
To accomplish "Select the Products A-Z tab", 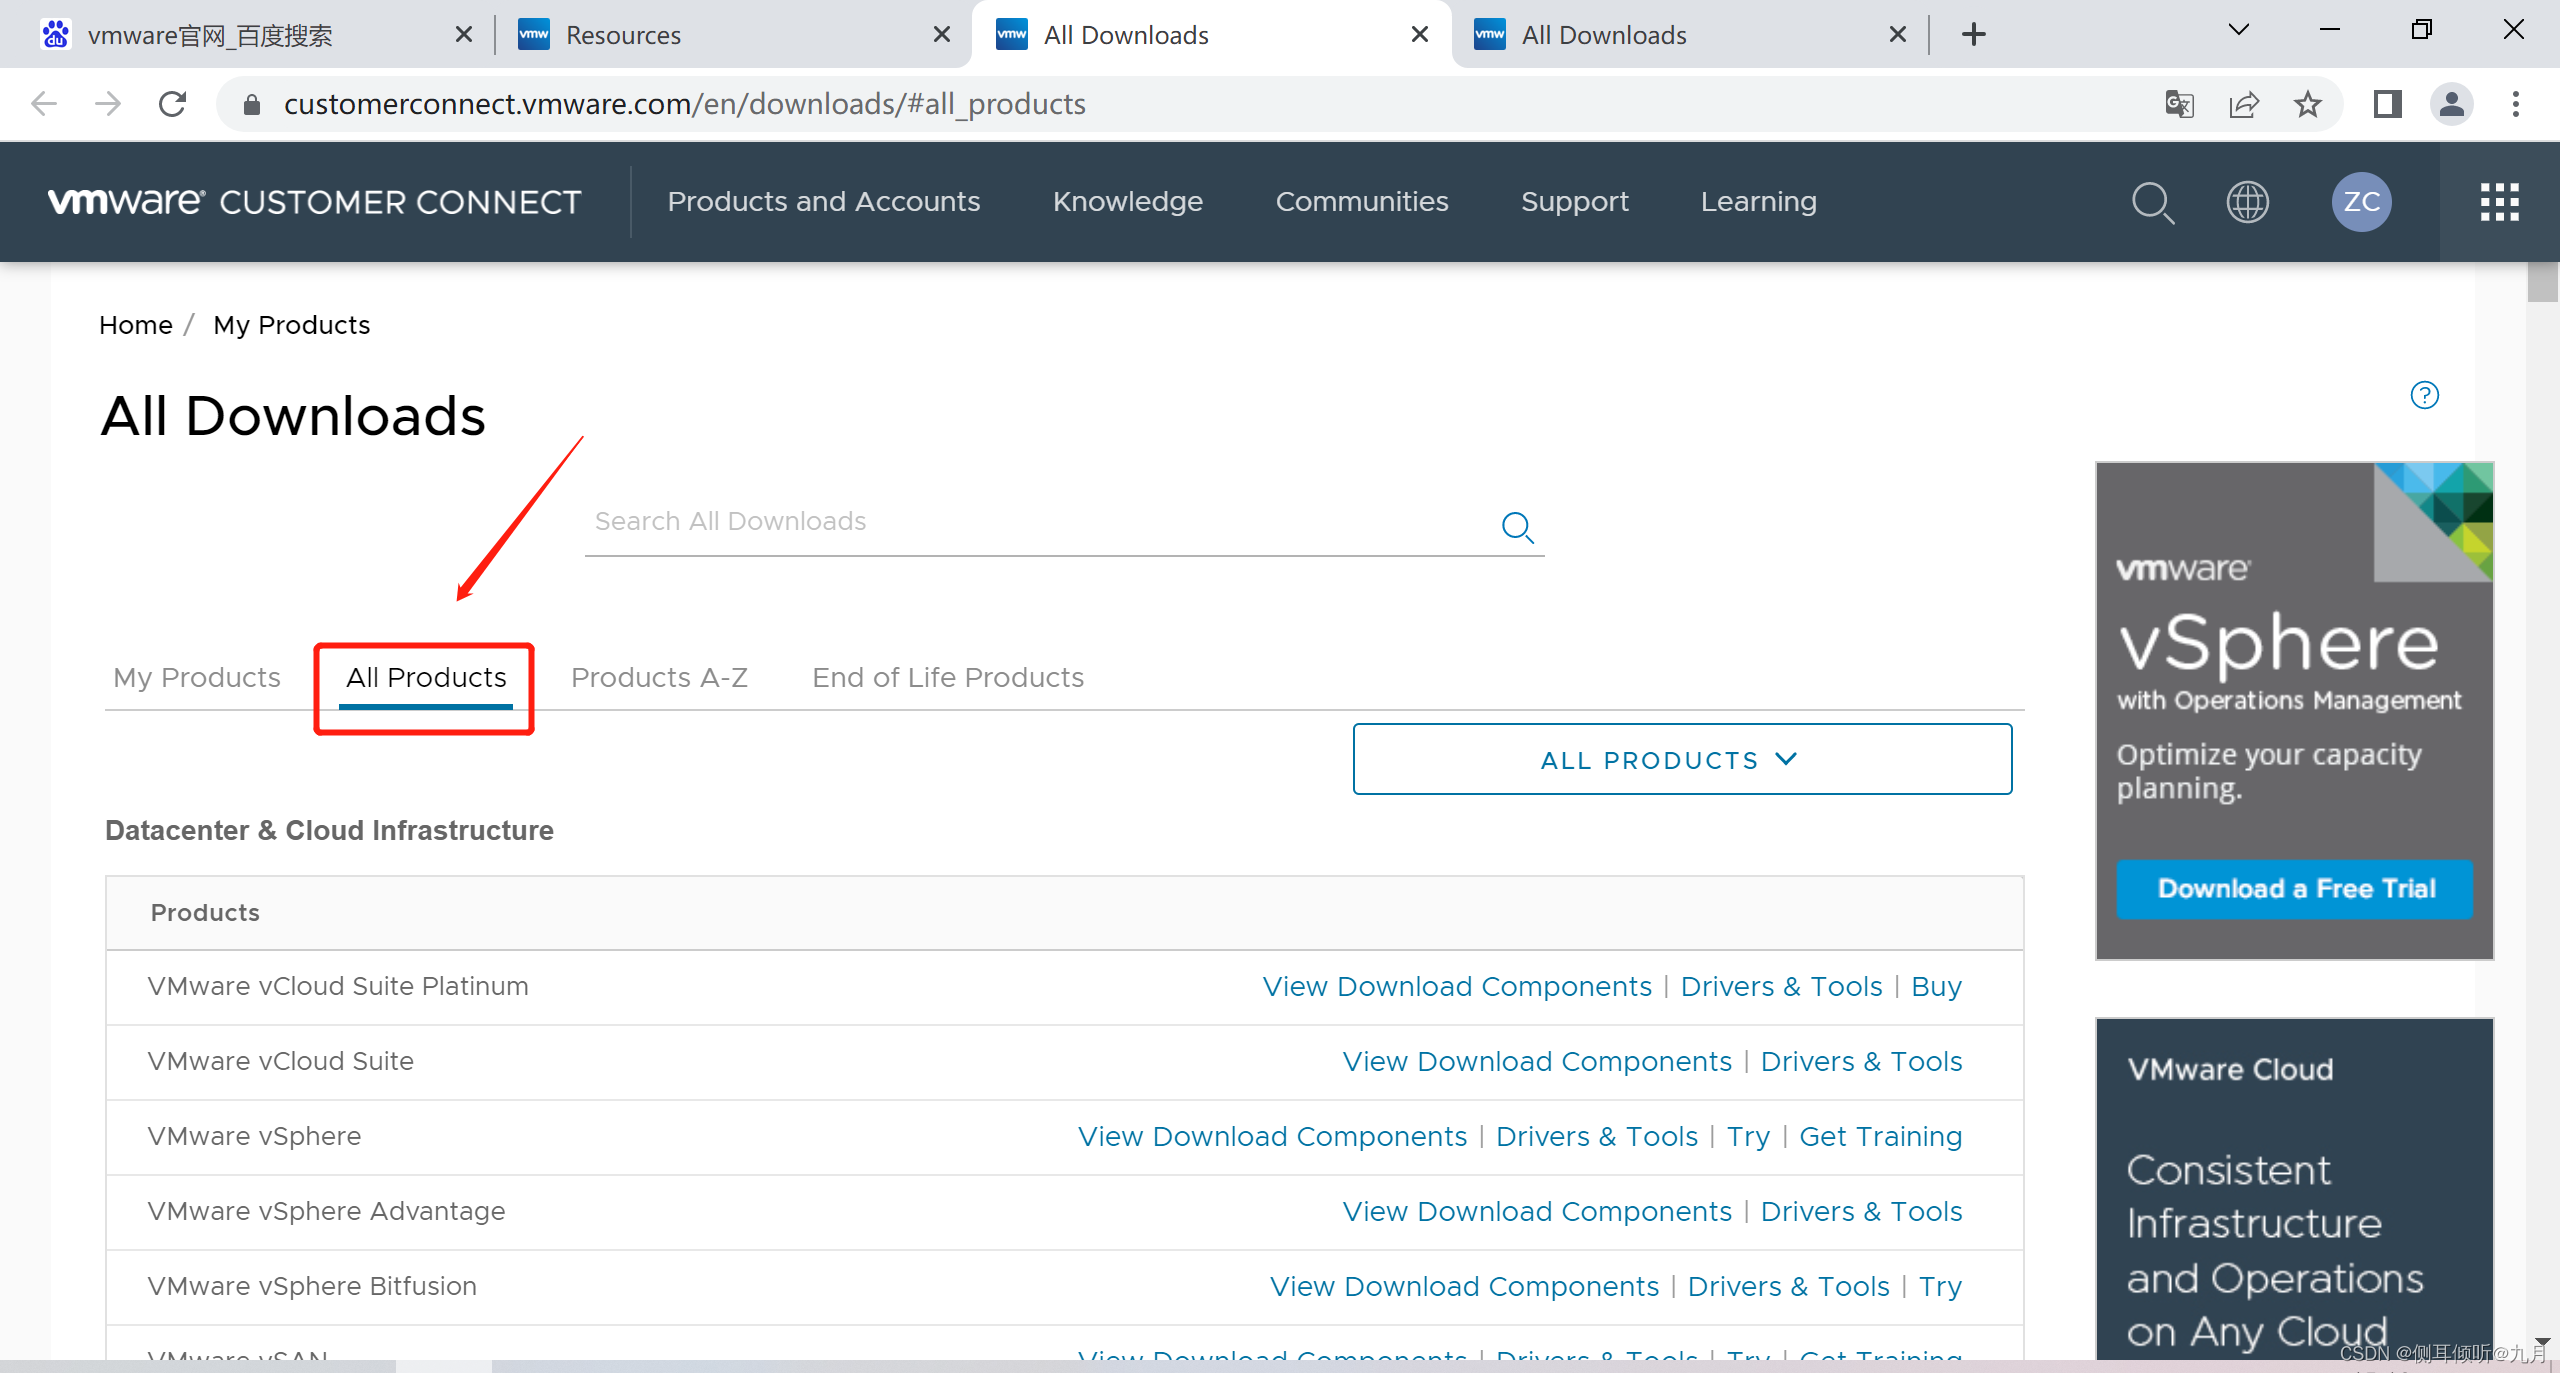I will click(659, 677).
